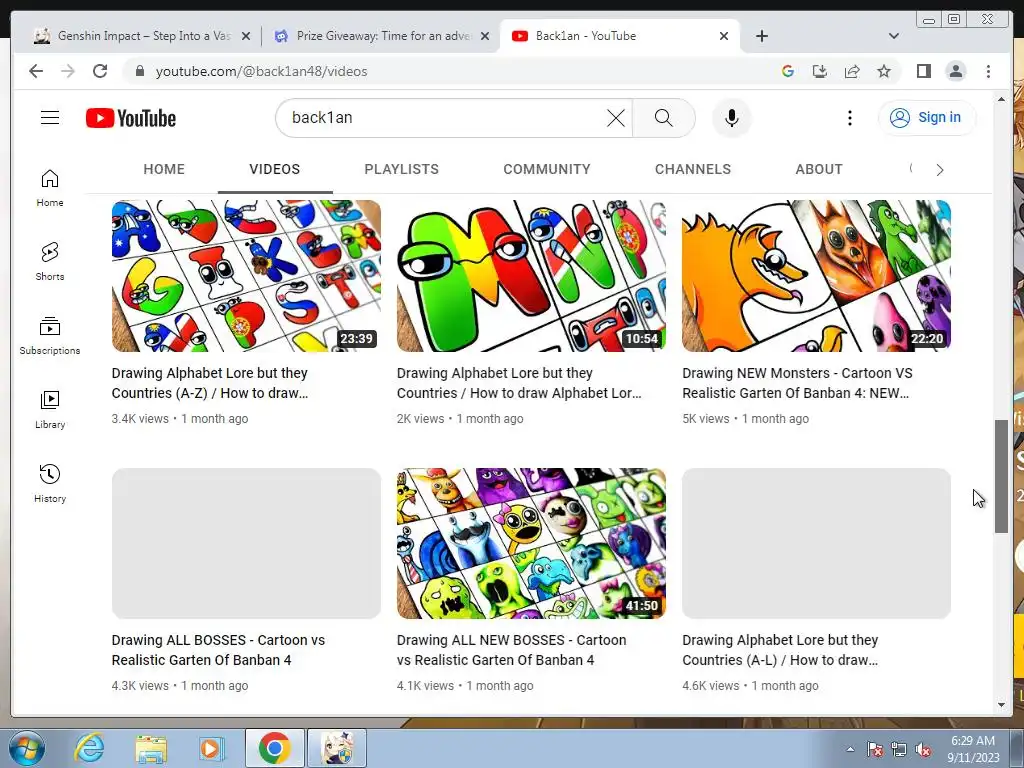Close the Back1an - YouTube tab
Screen dimensions: 1024x768
click(x=724, y=36)
